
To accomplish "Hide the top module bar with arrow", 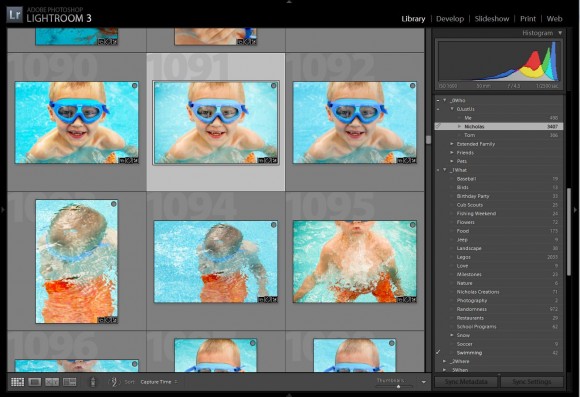I will 289,2.
